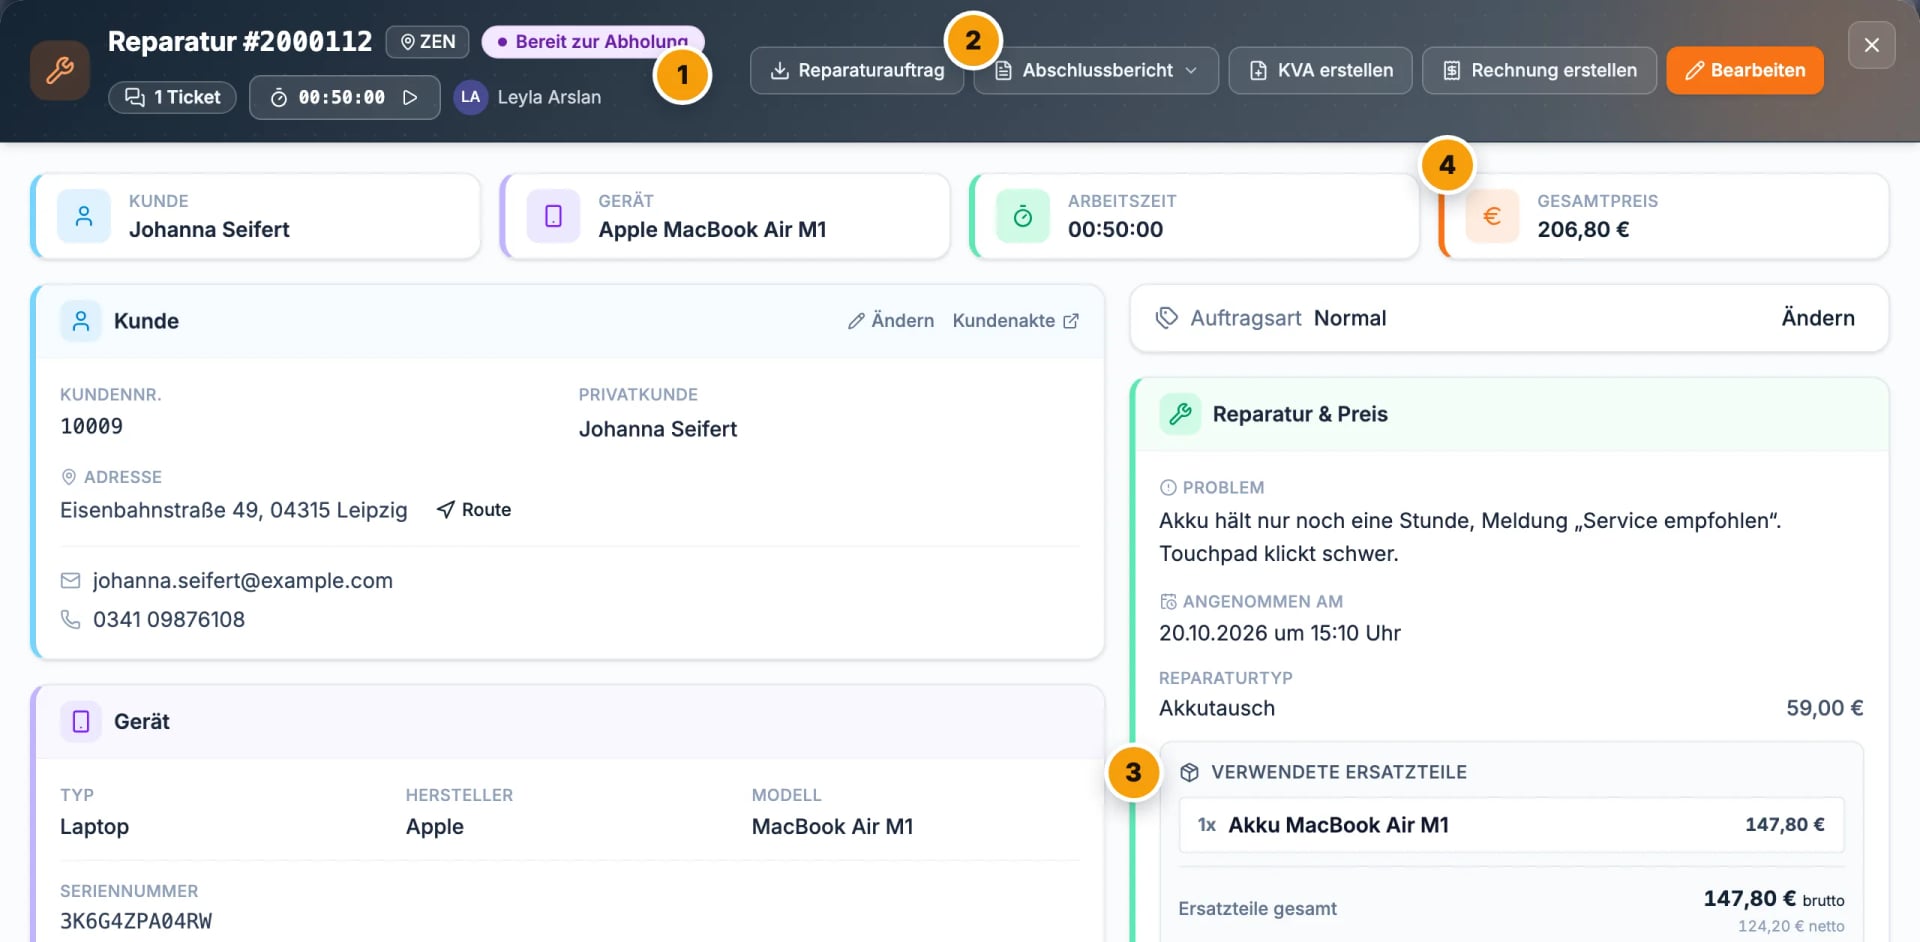The image size is (1920, 942).
Task: Click Ändern in the Kunde panel
Action: tap(891, 321)
